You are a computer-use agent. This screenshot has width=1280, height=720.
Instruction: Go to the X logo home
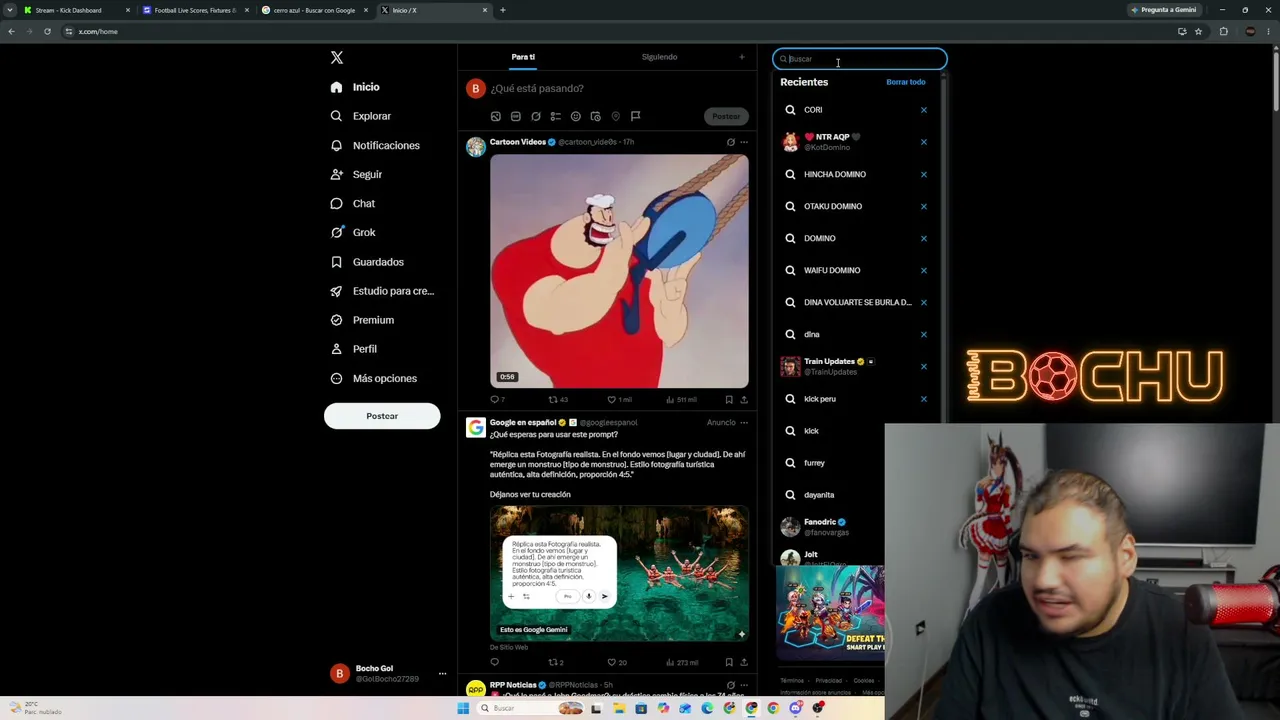[x=337, y=58]
